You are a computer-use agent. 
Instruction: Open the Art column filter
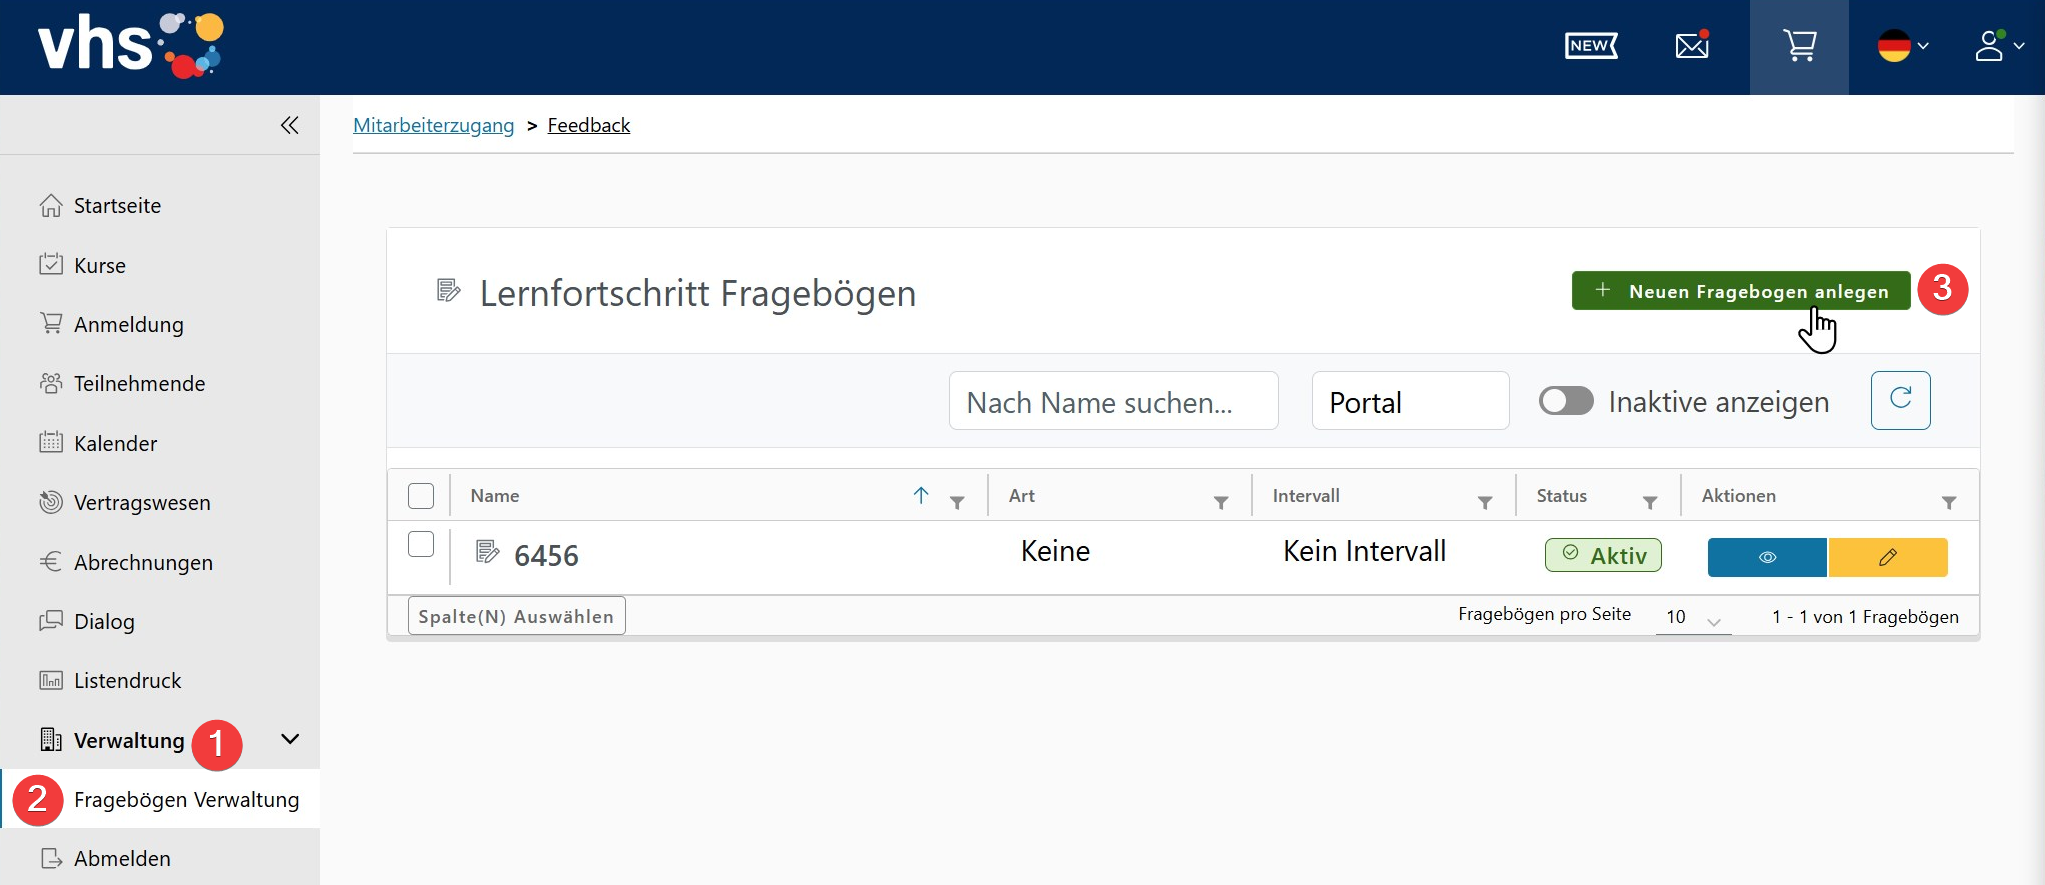pos(1221,502)
